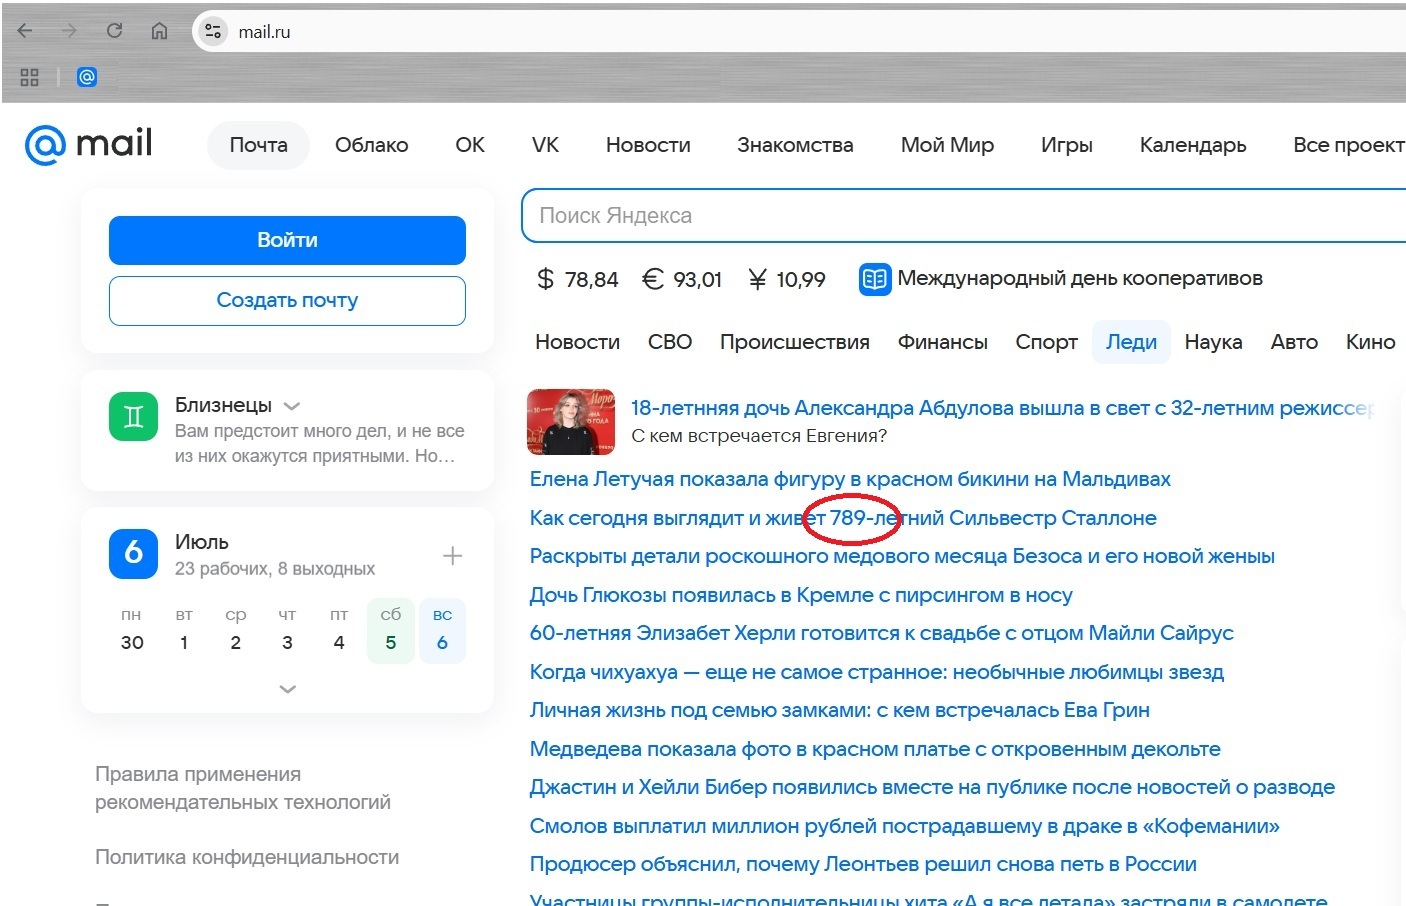Open Правила применения рекомендательных технологий link
1406x906 pixels.
(x=243, y=788)
